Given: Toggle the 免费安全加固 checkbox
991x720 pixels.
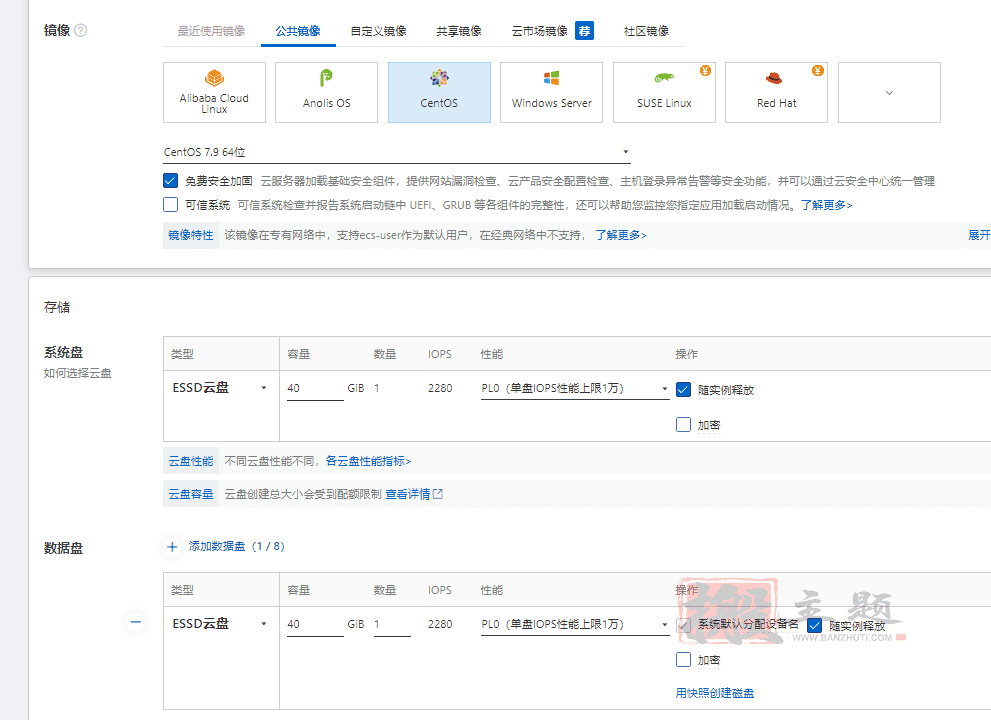Looking at the screenshot, I should (171, 181).
